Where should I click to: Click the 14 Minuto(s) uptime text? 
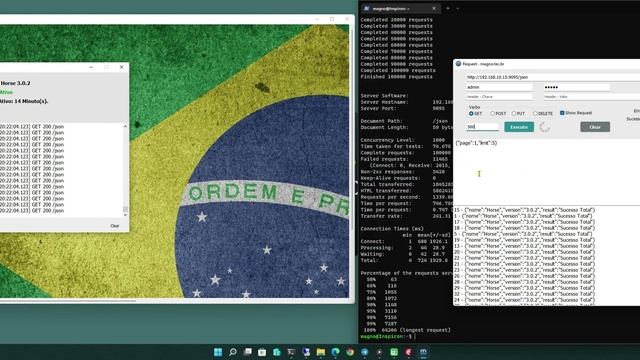point(24,101)
